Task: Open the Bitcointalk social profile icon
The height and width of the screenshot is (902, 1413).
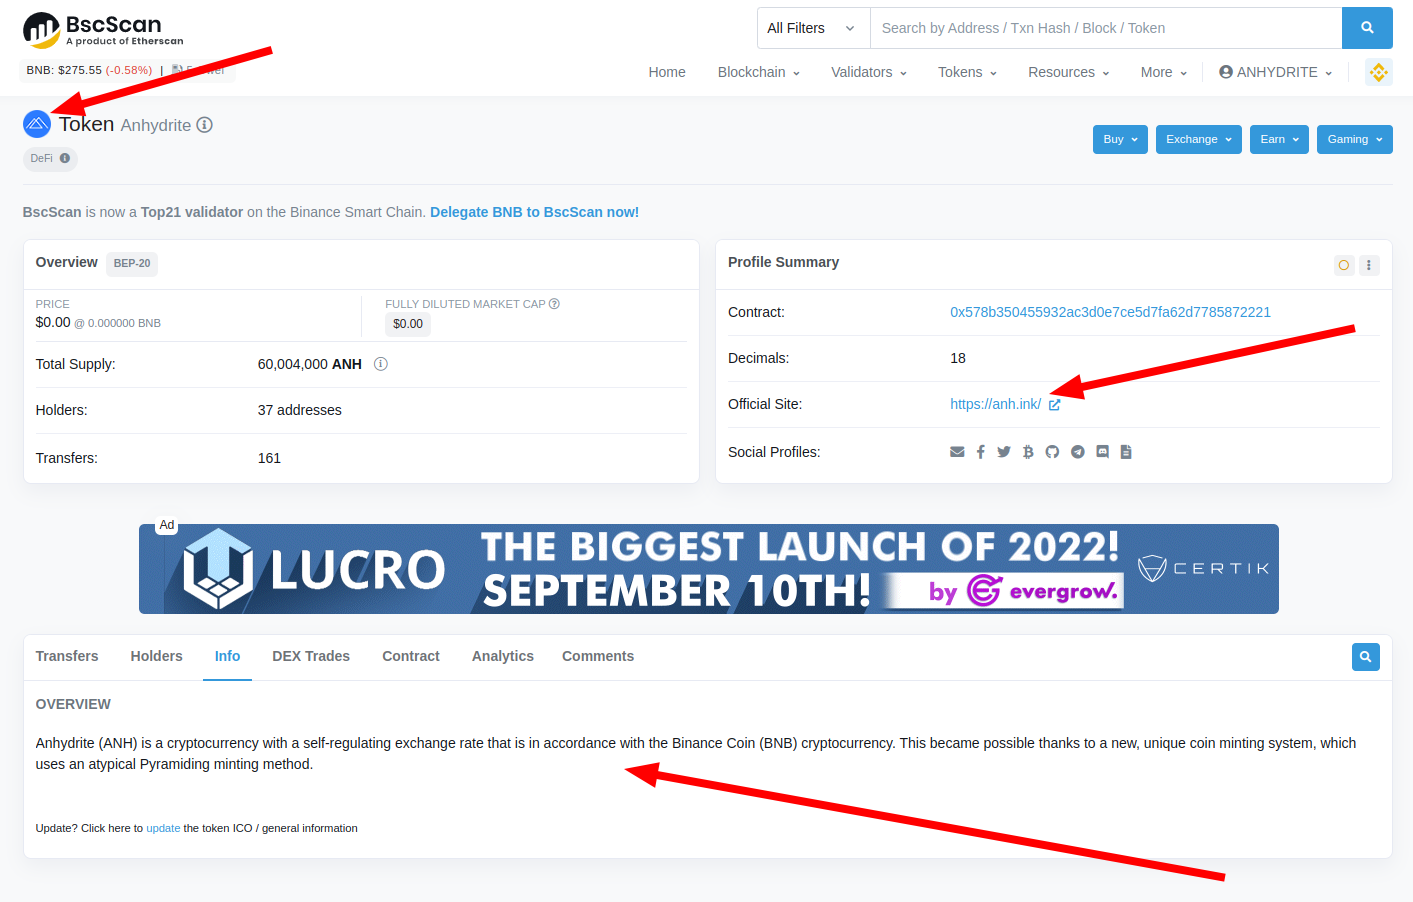Action: pyautogui.click(x=1028, y=452)
